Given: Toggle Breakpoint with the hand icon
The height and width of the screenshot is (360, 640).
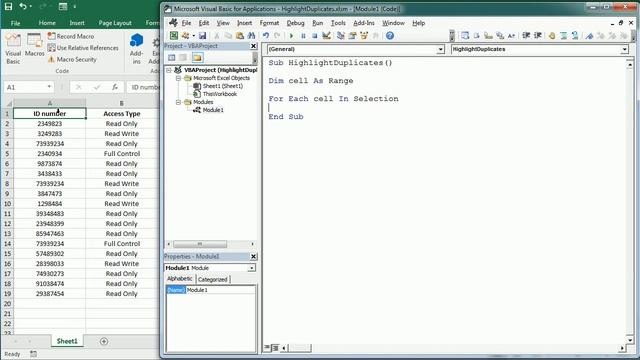Looking at the screenshot, I should pyautogui.click(x=552, y=36).
